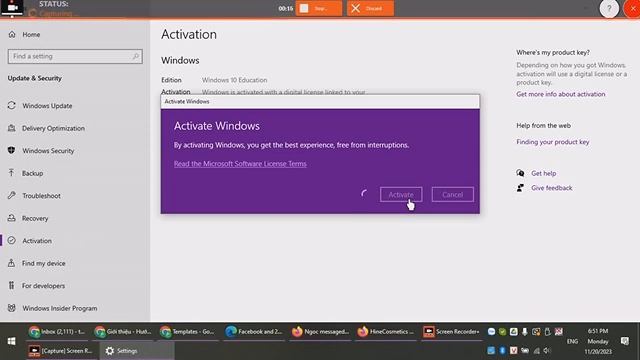Cancel the Activate Windows dialog
The width and height of the screenshot is (640, 360).
click(x=453, y=194)
